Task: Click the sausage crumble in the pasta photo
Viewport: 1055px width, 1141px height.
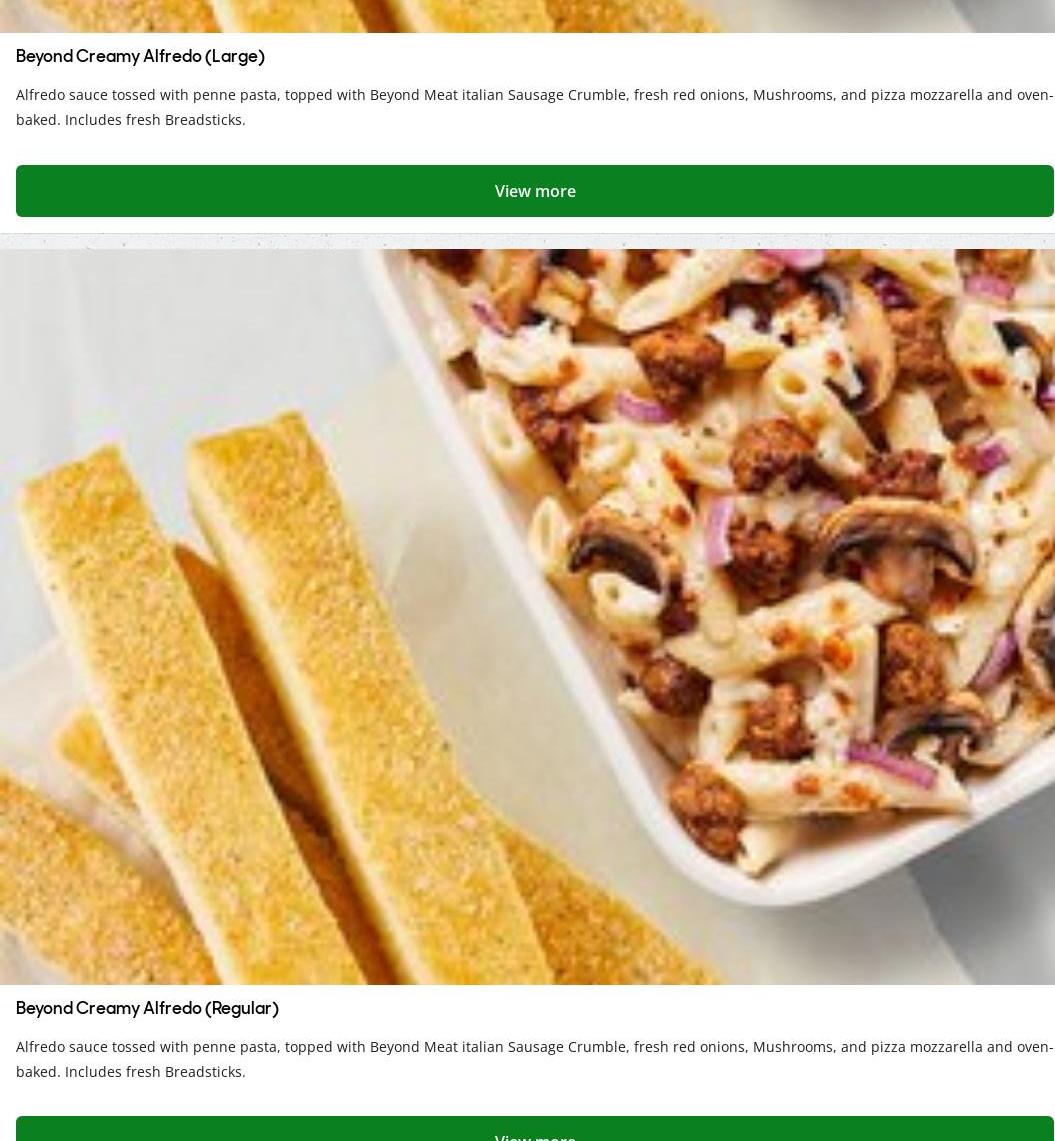Action: tap(677, 362)
